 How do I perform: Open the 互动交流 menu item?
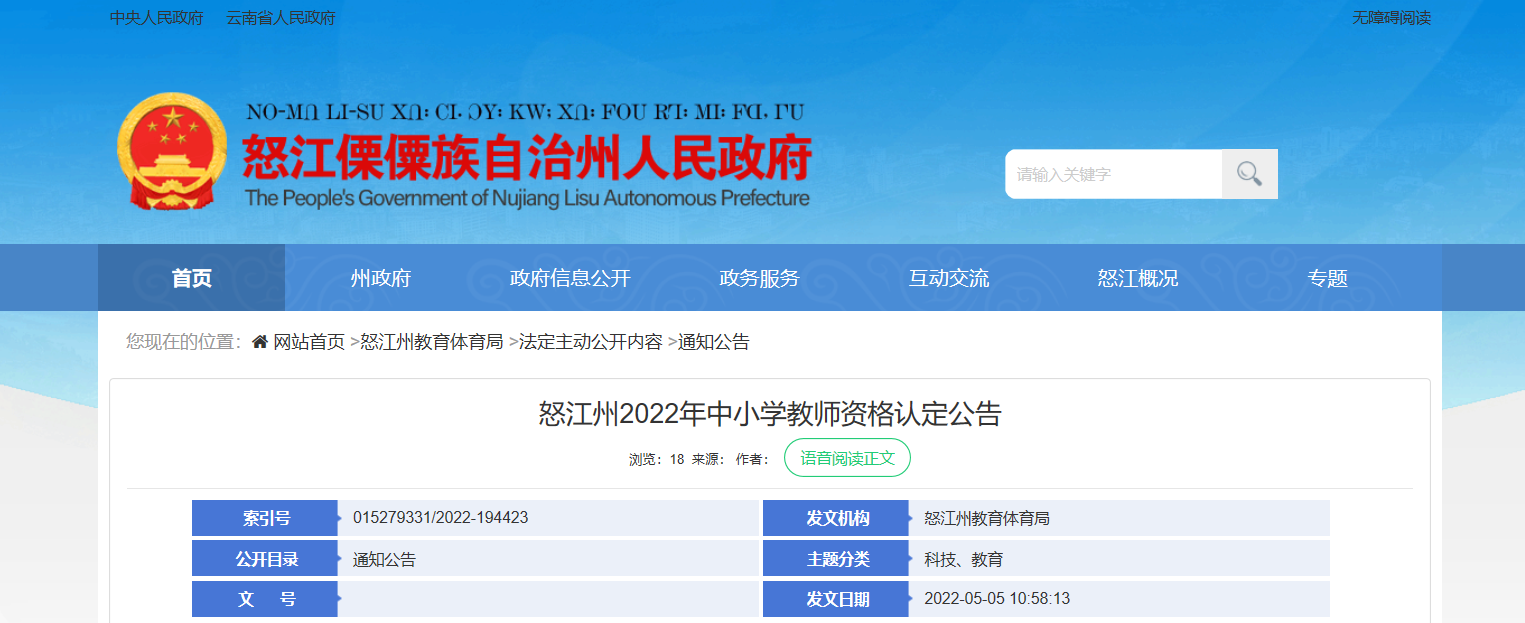coord(949,278)
